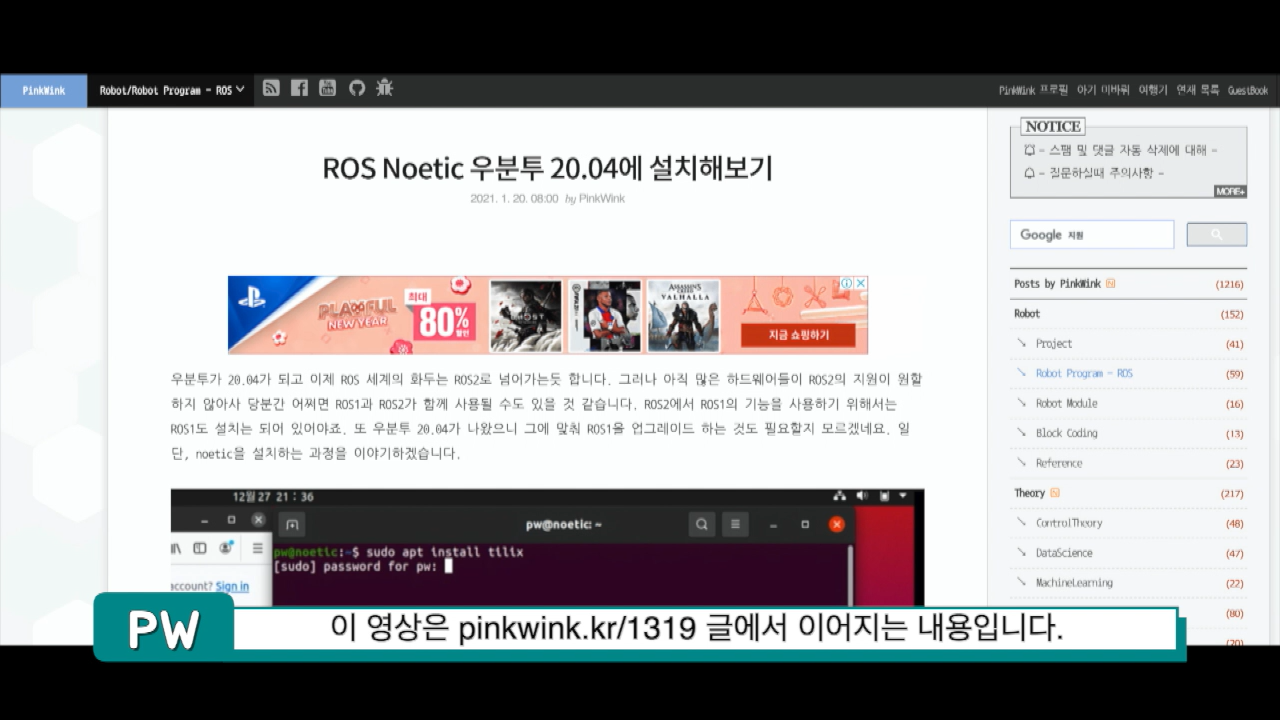1280x720 pixels.
Task: Open the ControlTheory subcategory
Action: 1068,523
